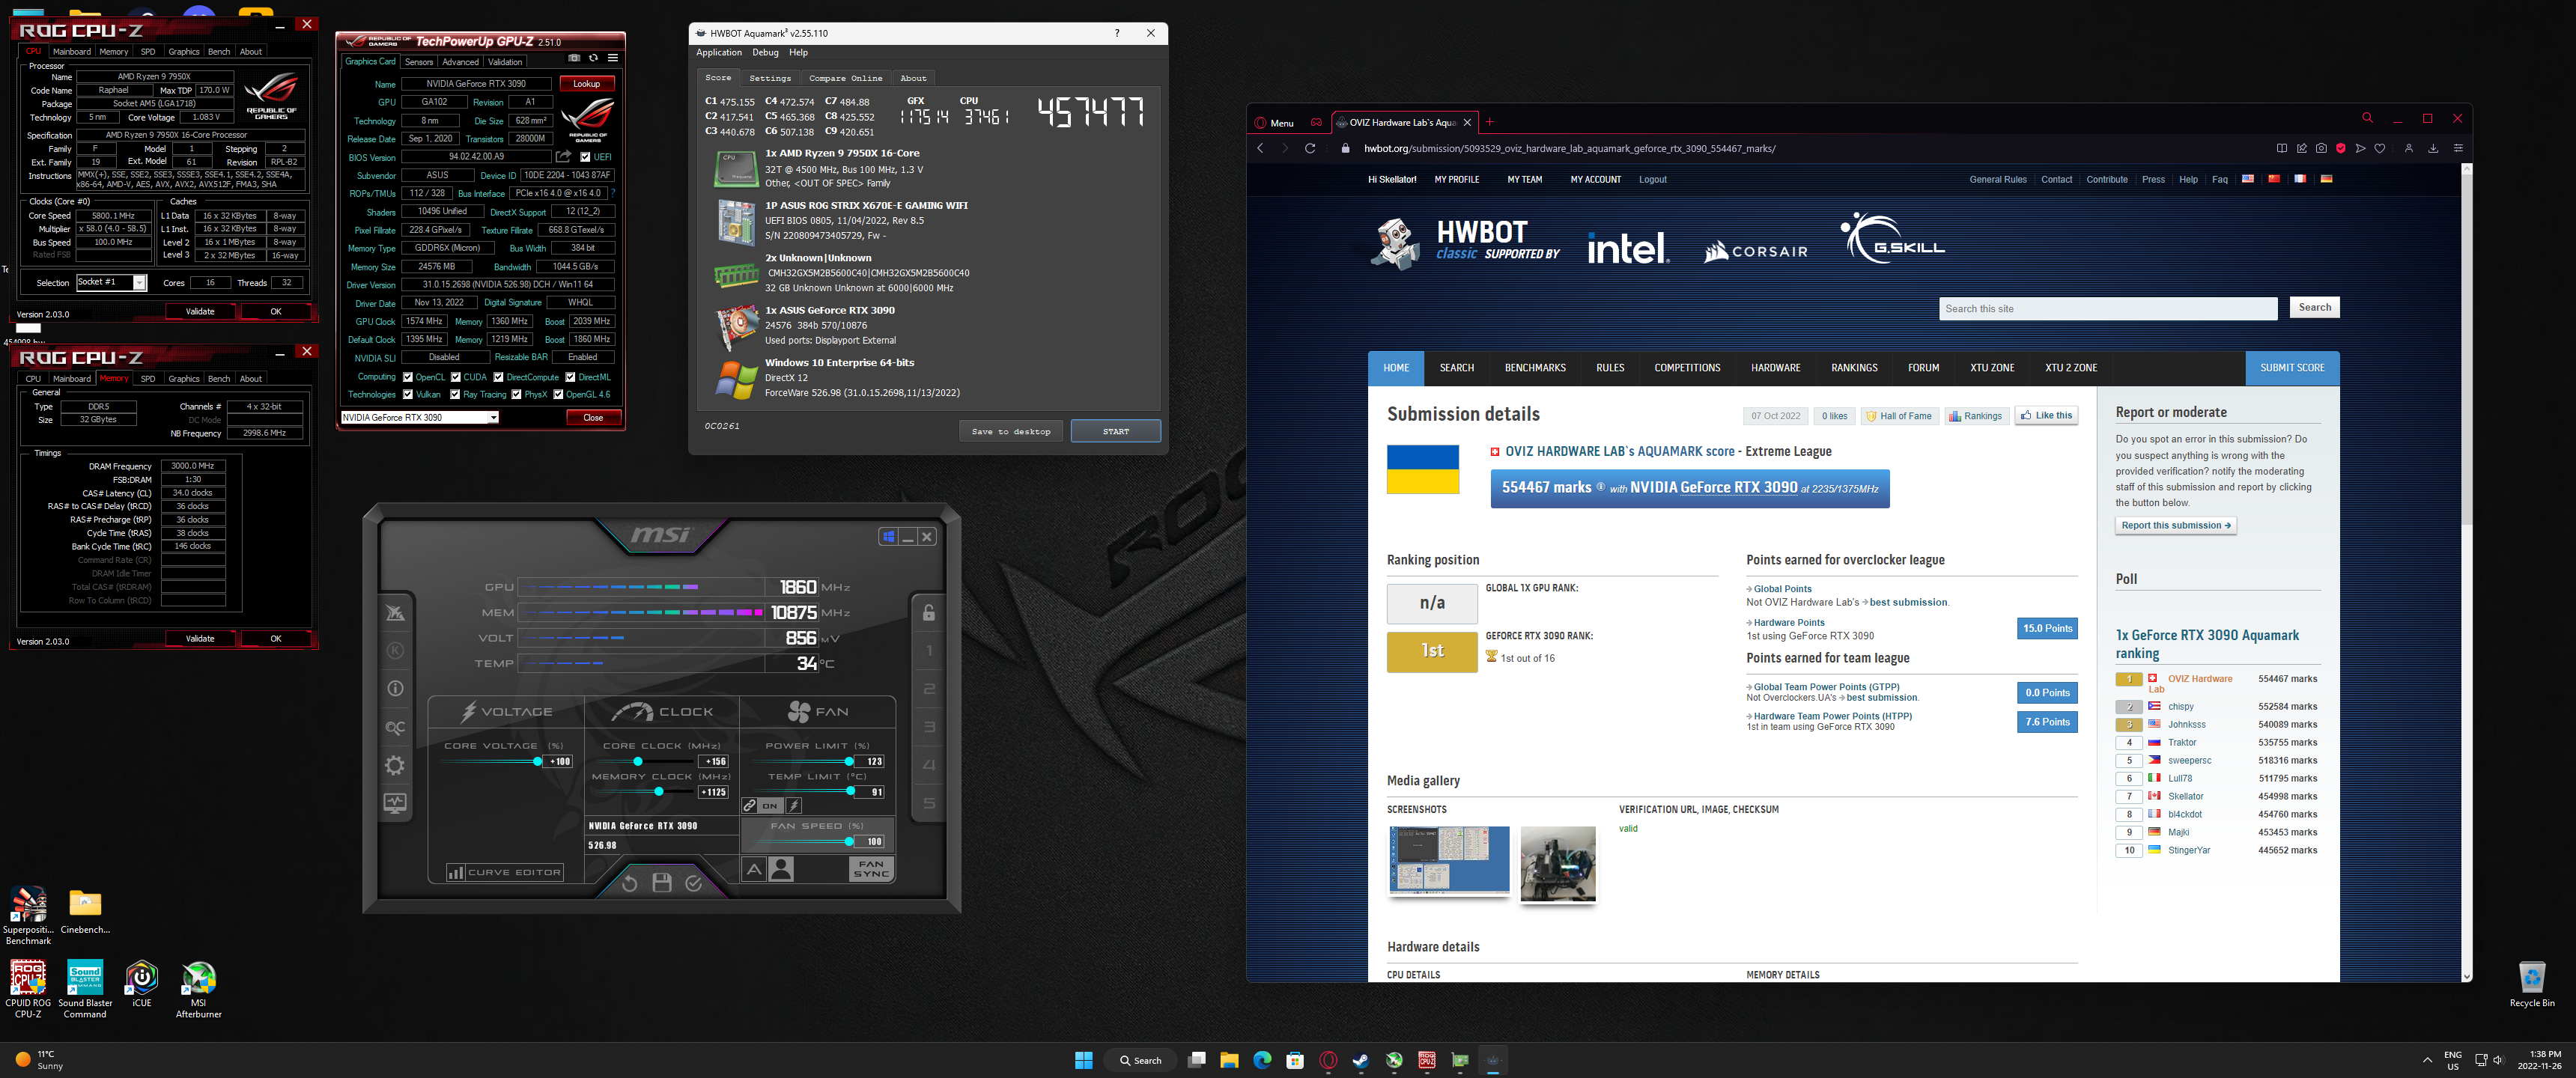Click Afterburner Kombustor K icon

[x=395, y=650]
